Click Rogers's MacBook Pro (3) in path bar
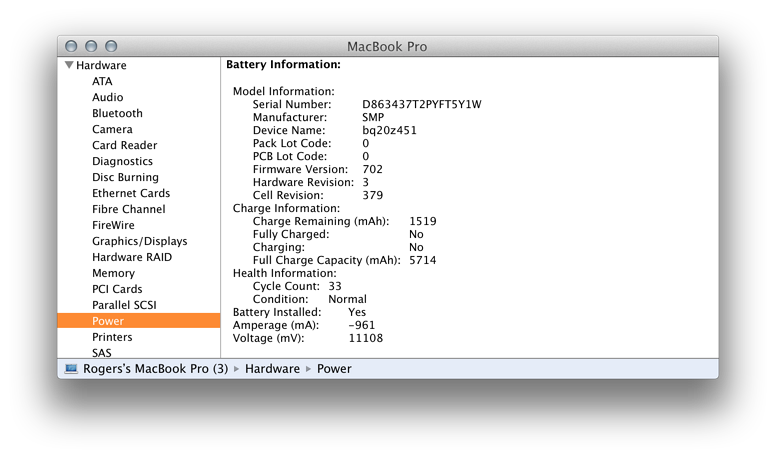The width and height of the screenshot is (776, 458). point(155,369)
